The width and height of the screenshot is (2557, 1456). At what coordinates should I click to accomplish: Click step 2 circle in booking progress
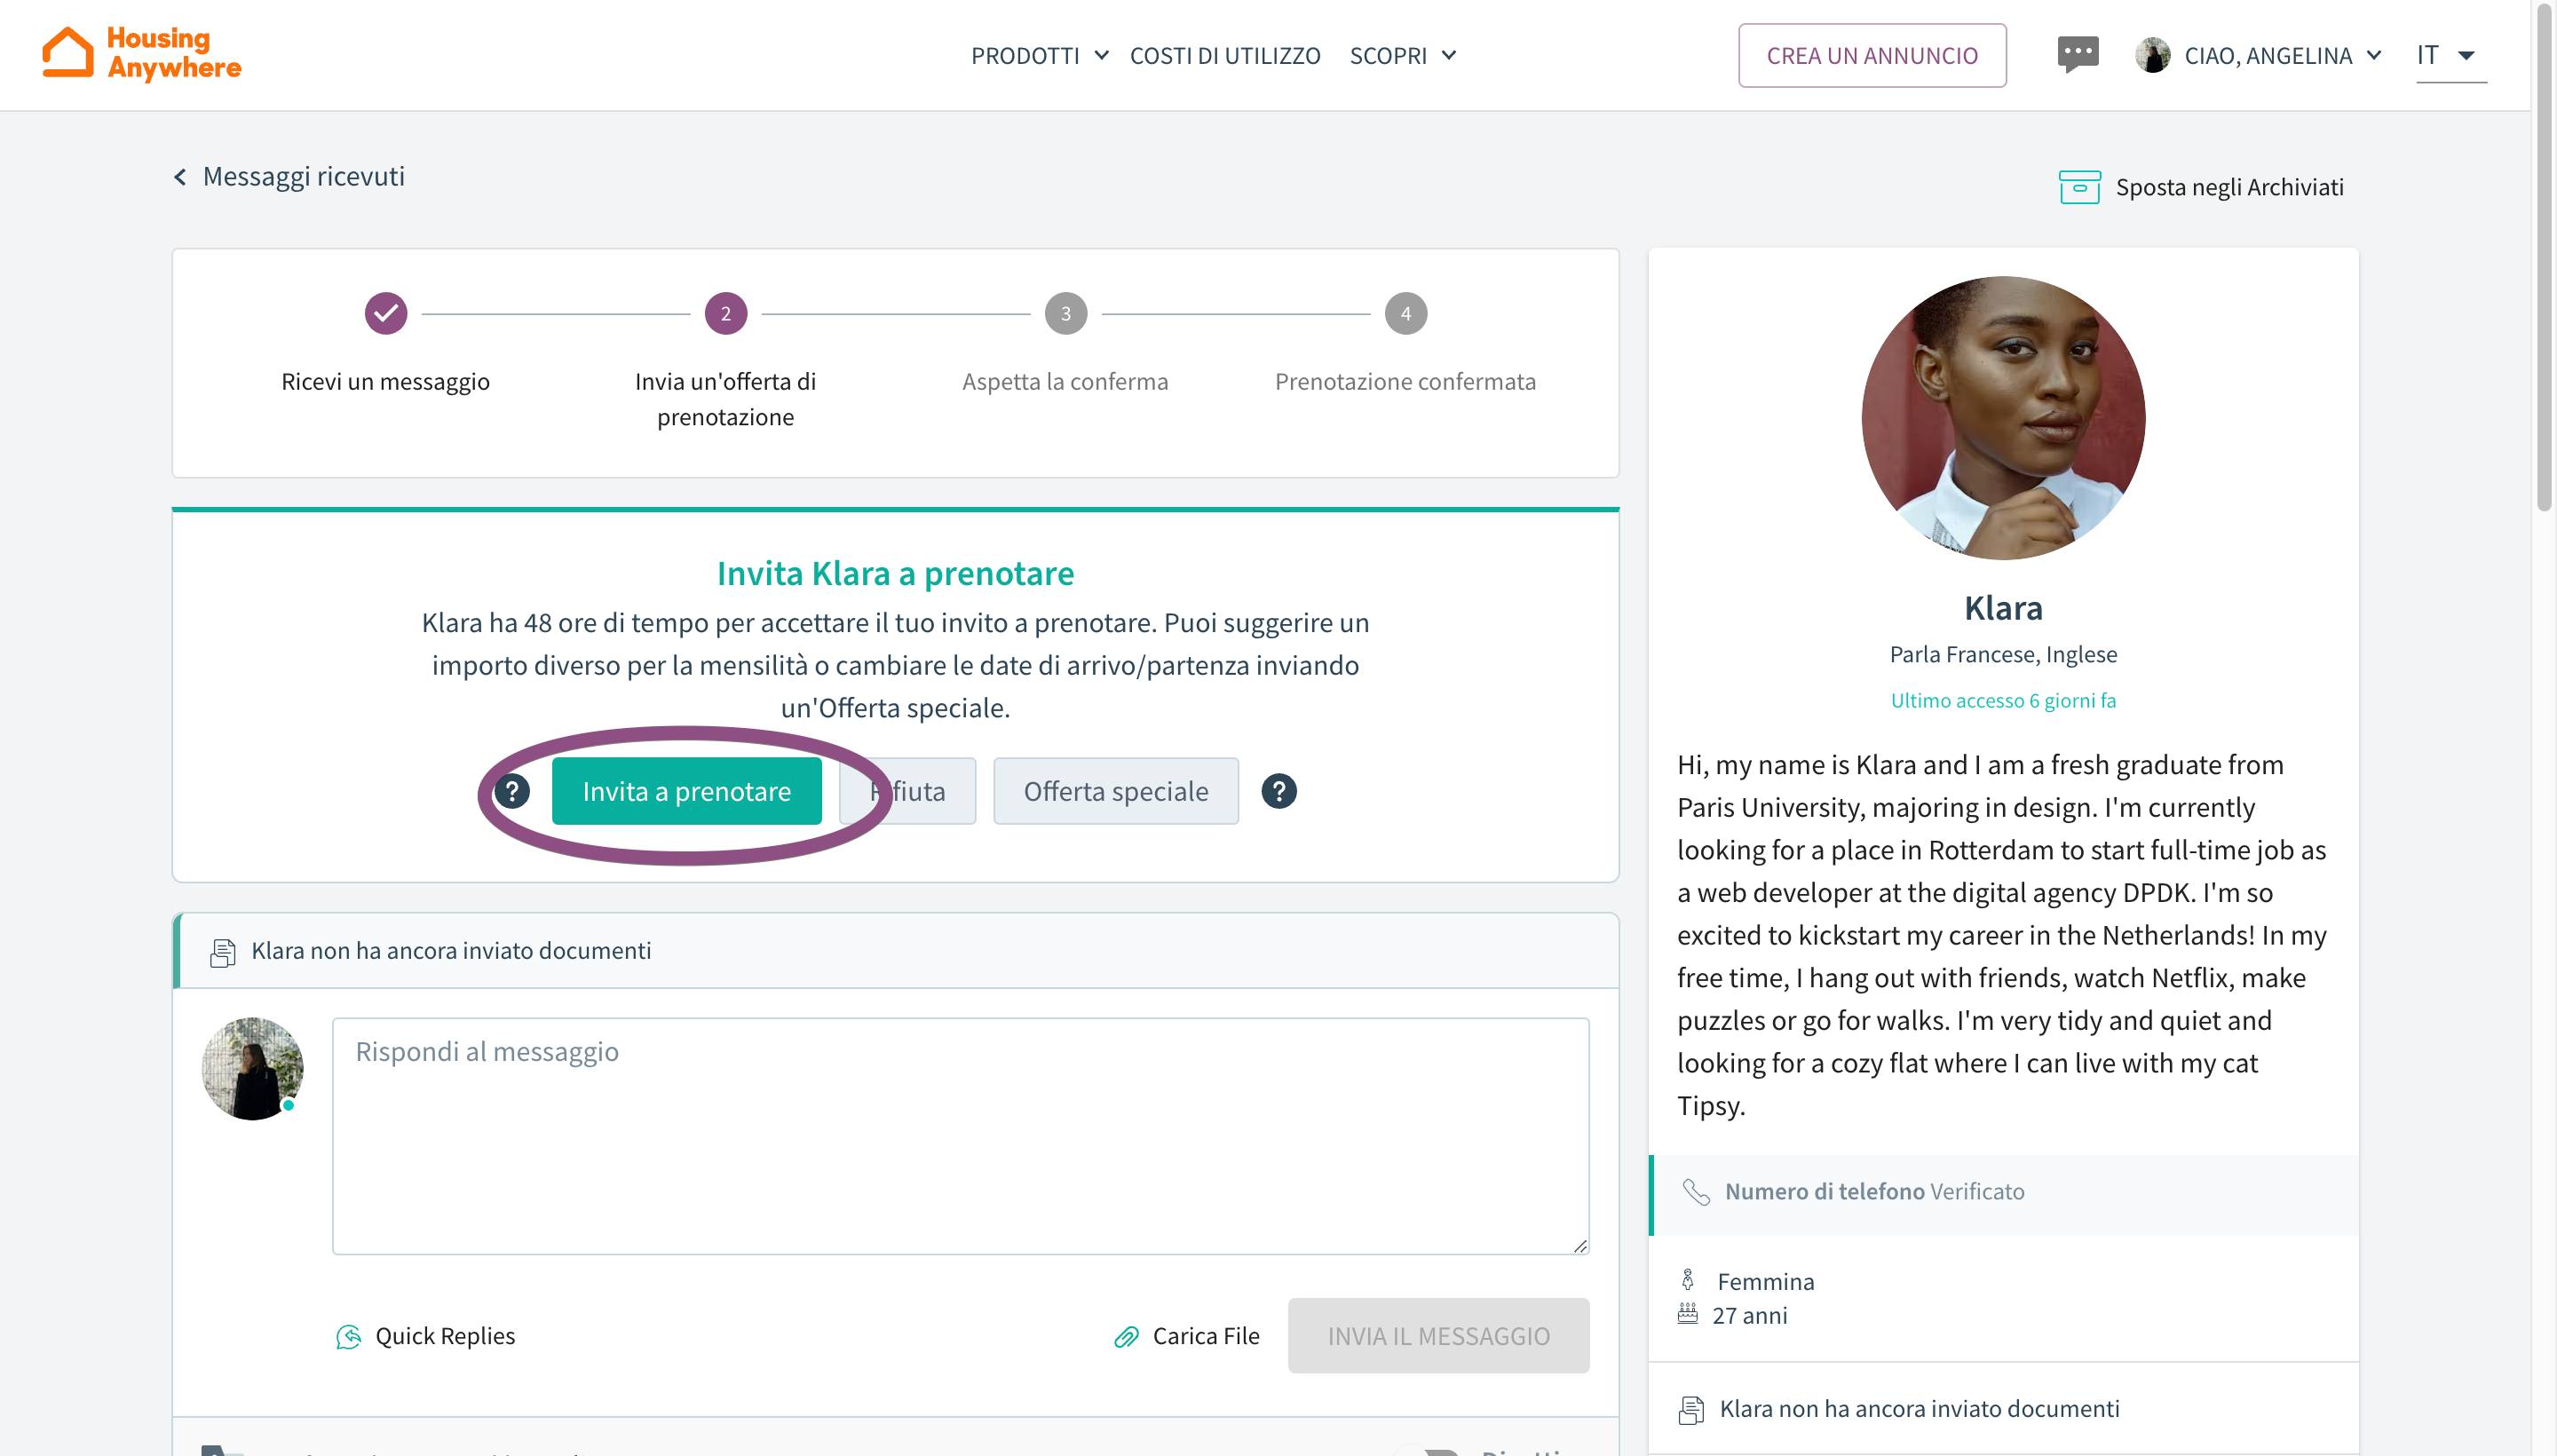click(x=725, y=314)
